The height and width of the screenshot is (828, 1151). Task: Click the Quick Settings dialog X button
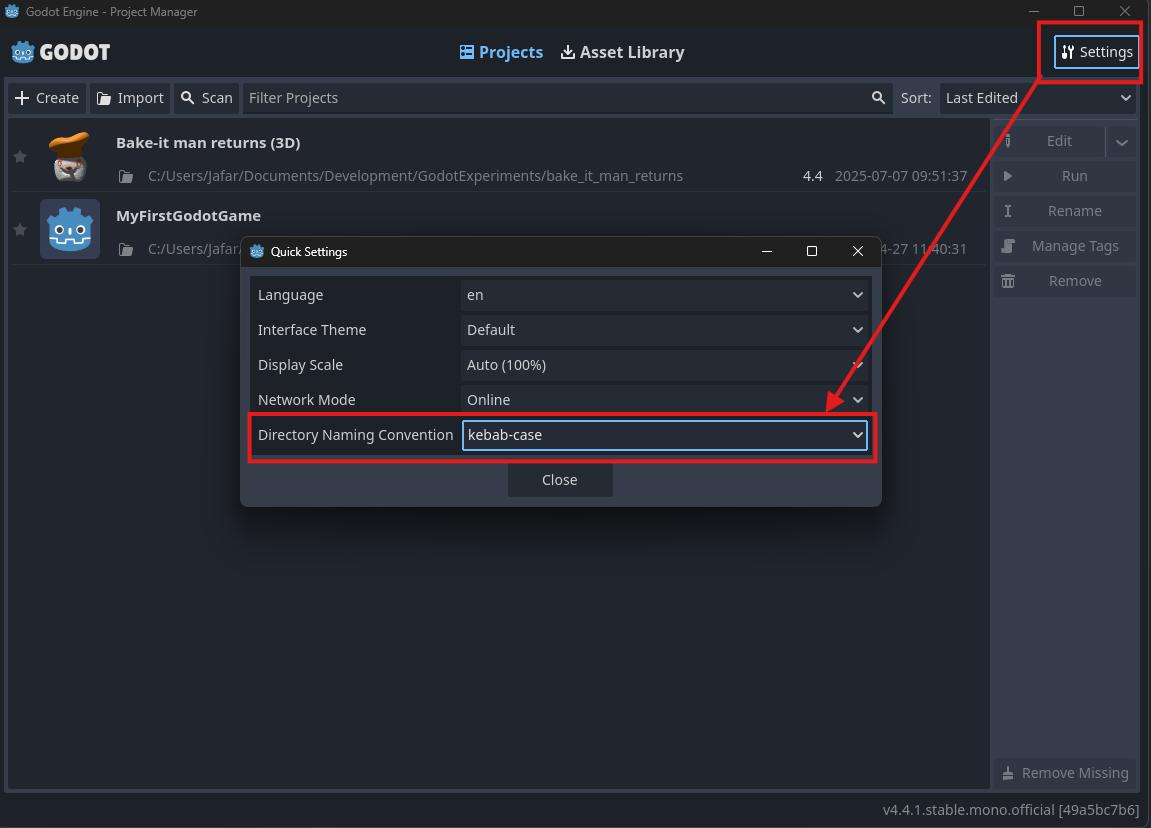tap(857, 251)
